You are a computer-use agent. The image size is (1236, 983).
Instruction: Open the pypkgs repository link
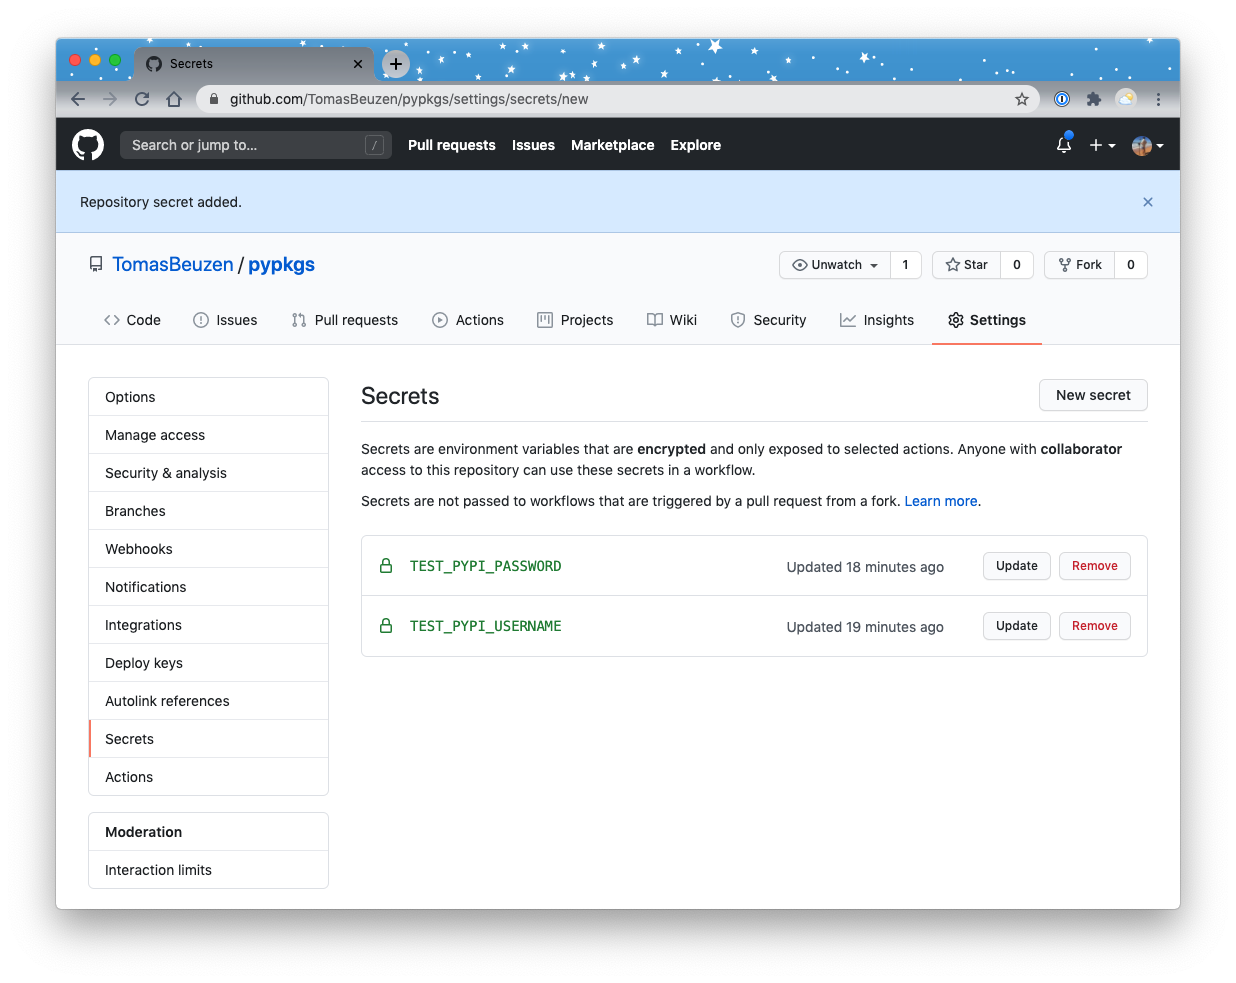click(x=281, y=264)
